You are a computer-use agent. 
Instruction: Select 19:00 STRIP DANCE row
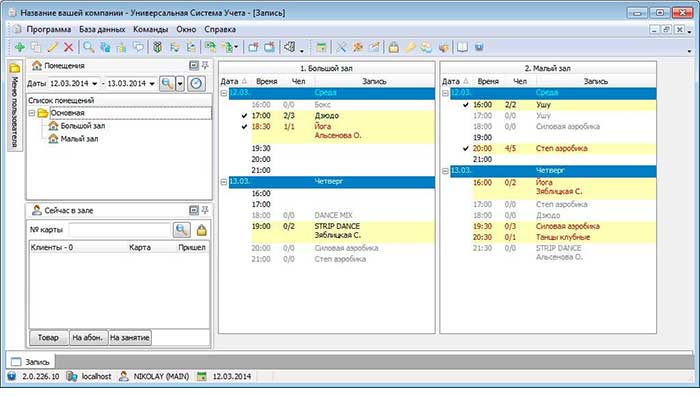[x=342, y=231]
